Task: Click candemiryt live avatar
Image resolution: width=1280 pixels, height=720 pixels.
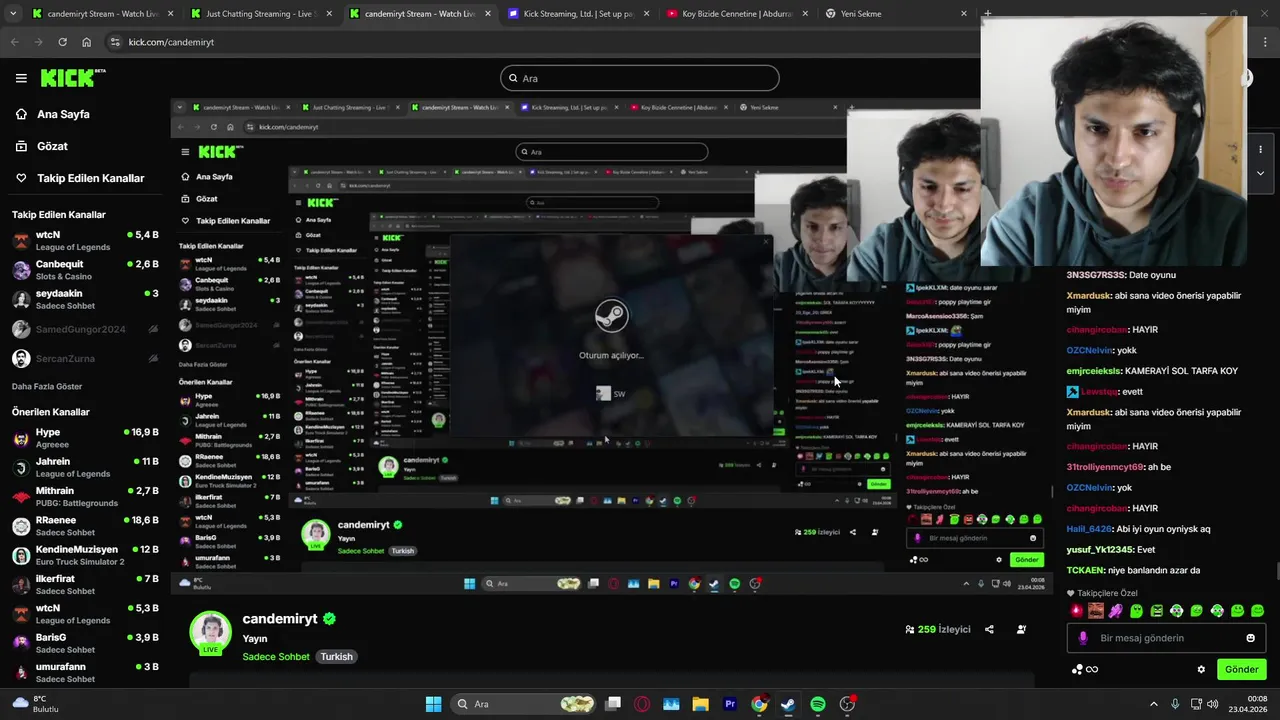Action: click(211, 633)
